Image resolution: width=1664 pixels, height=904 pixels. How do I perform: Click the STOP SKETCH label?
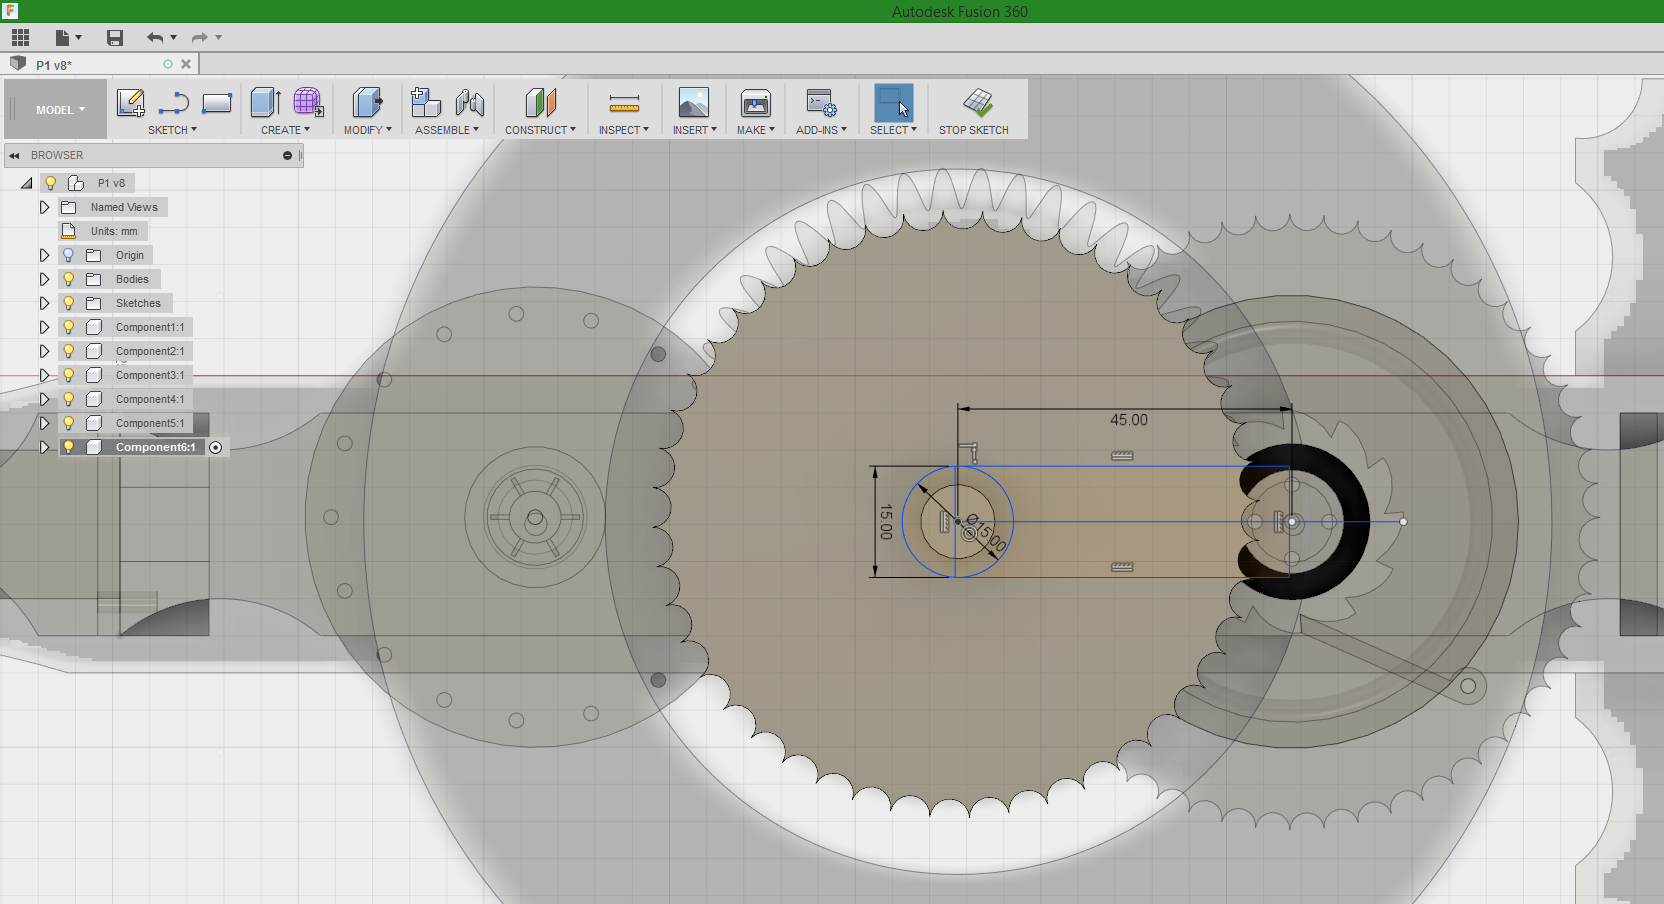pyautogui.click(x=973, y=130)
